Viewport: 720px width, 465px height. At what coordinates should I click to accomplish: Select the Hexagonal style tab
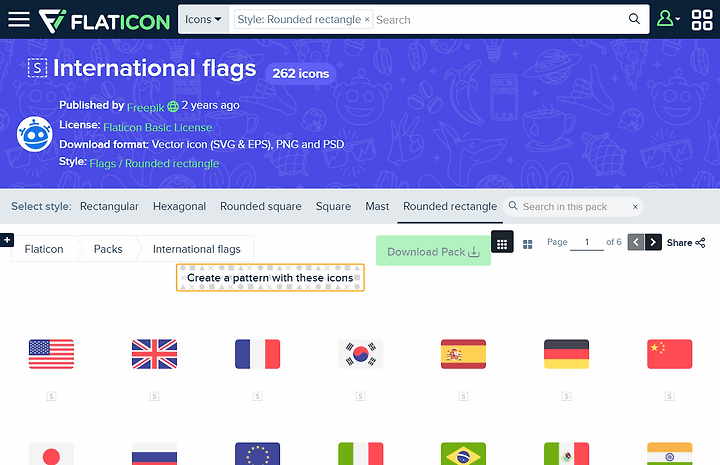pyautogui.click(x=179, y=207)
